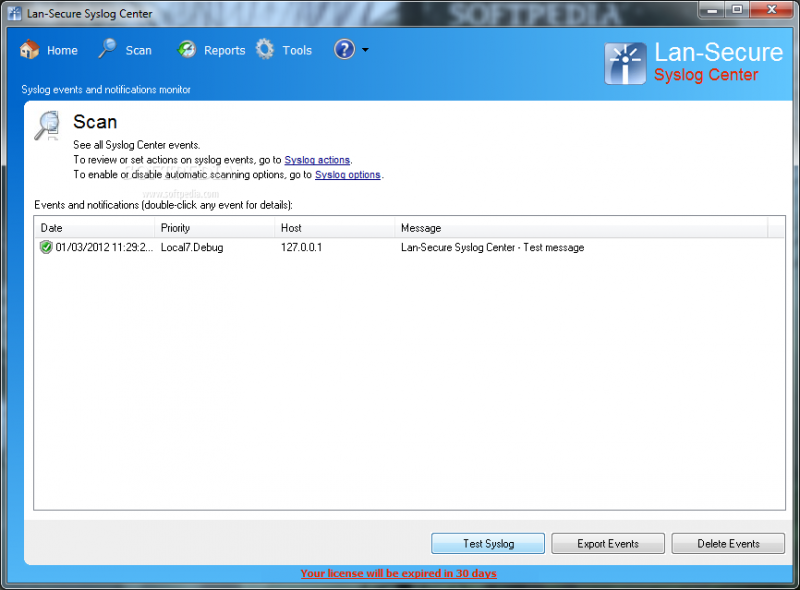Click the app icon in title bar
Screen dimensions: 800x590
15,13
